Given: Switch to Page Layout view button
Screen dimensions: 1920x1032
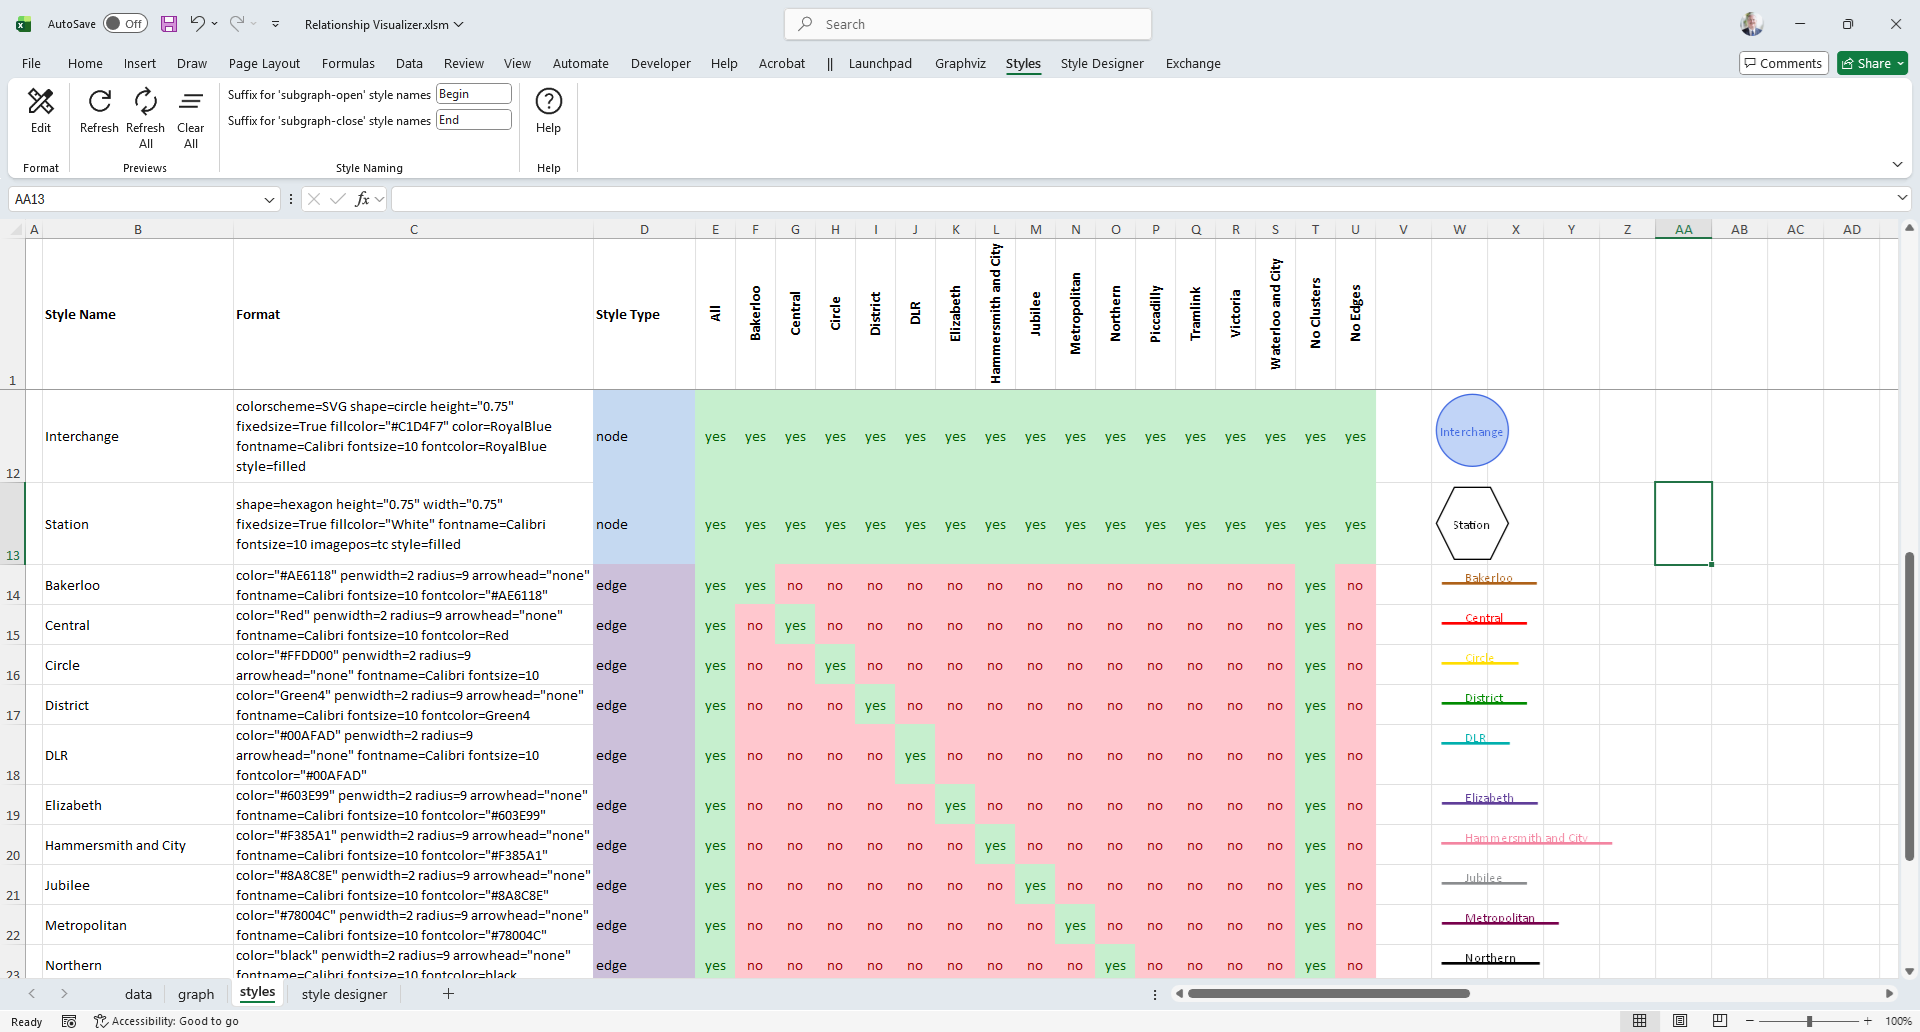Looking at the screenshot, I should point(1680,1021).
